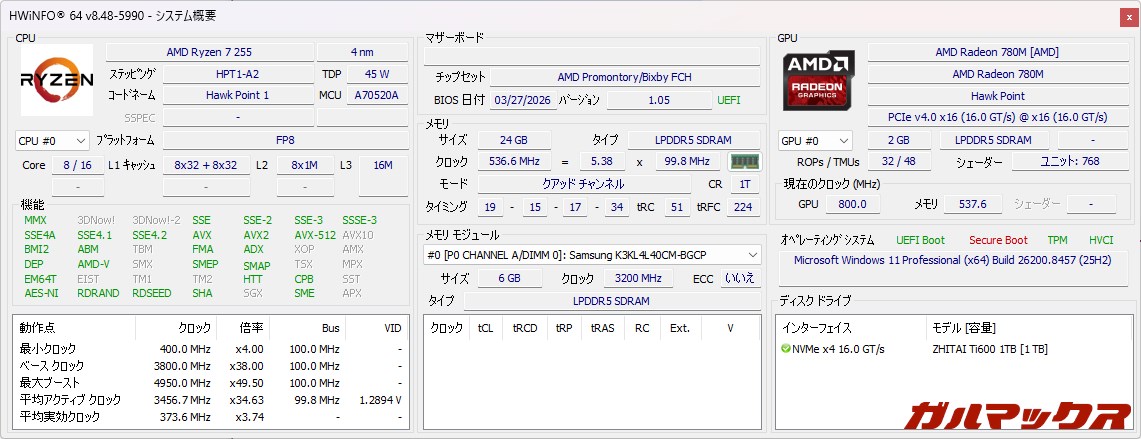
Task: Select the 平均実効クロック row
Action: [x=211, y=416]
